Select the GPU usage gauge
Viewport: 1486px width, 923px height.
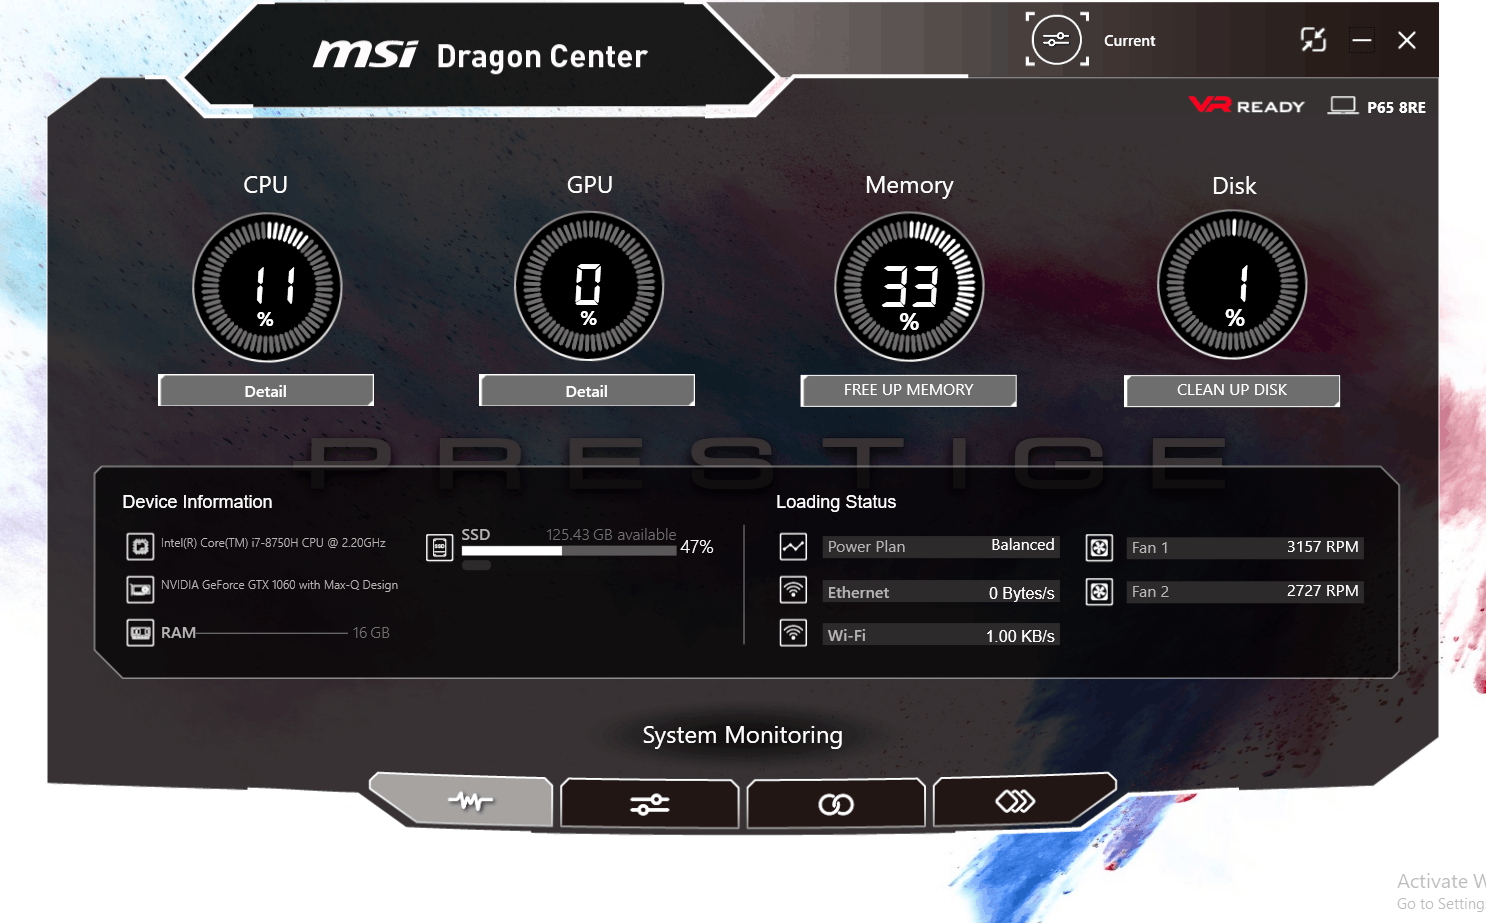coord(589,286)
